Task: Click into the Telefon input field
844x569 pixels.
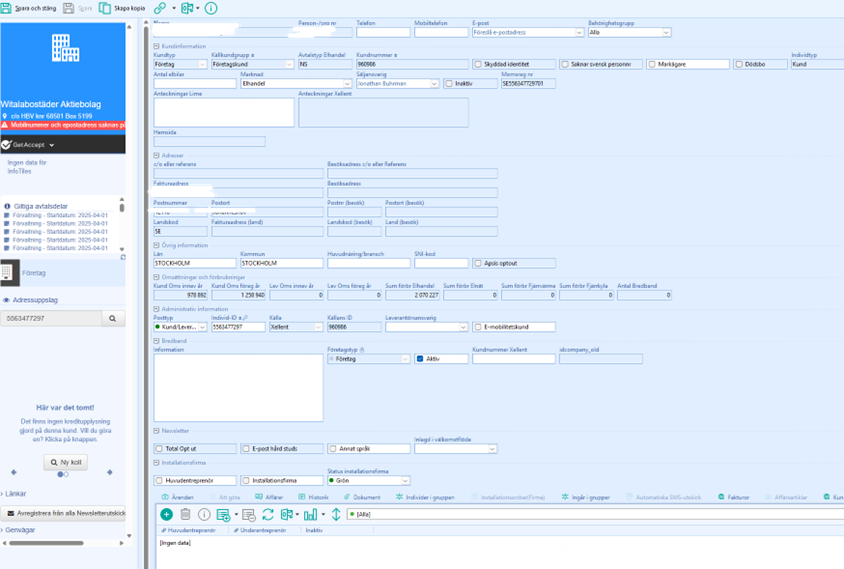Action: pos(383,32)
